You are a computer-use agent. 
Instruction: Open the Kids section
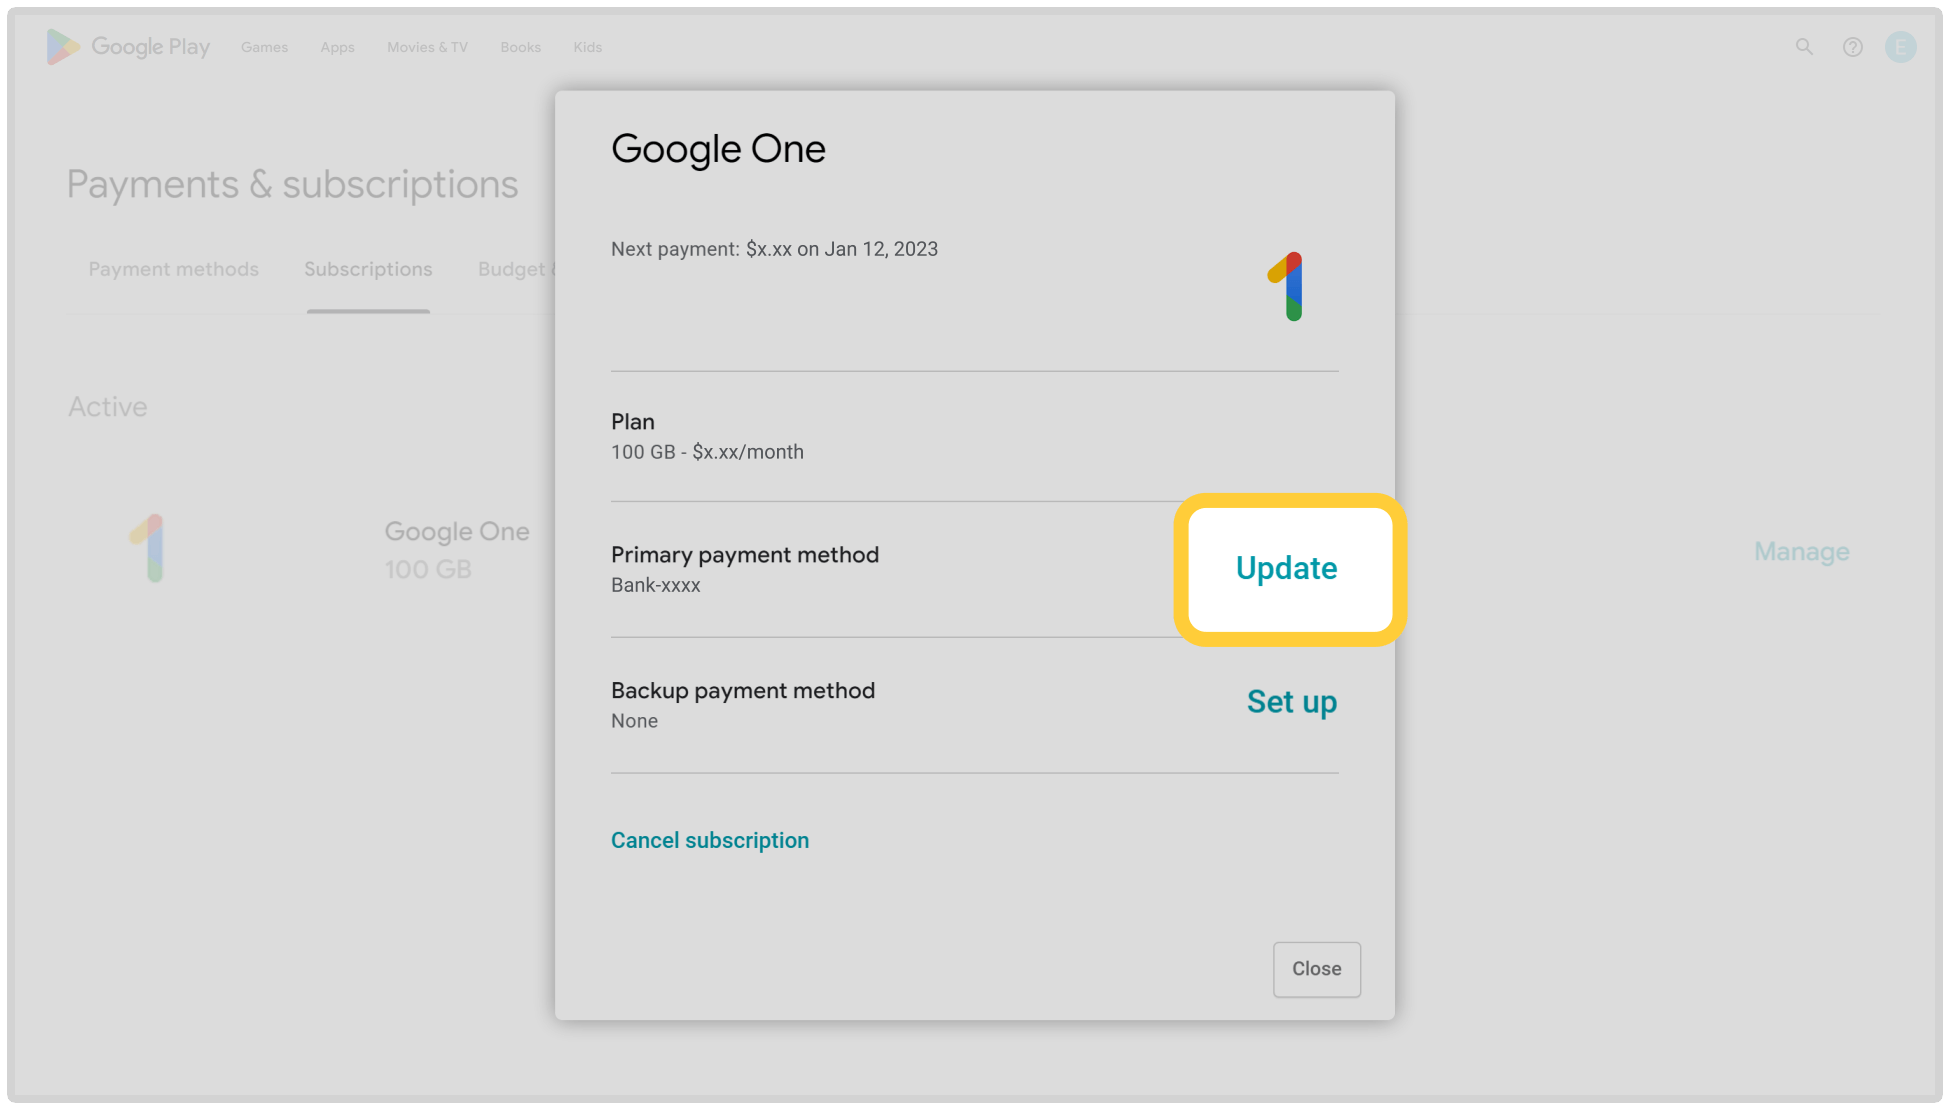point(587,47)
